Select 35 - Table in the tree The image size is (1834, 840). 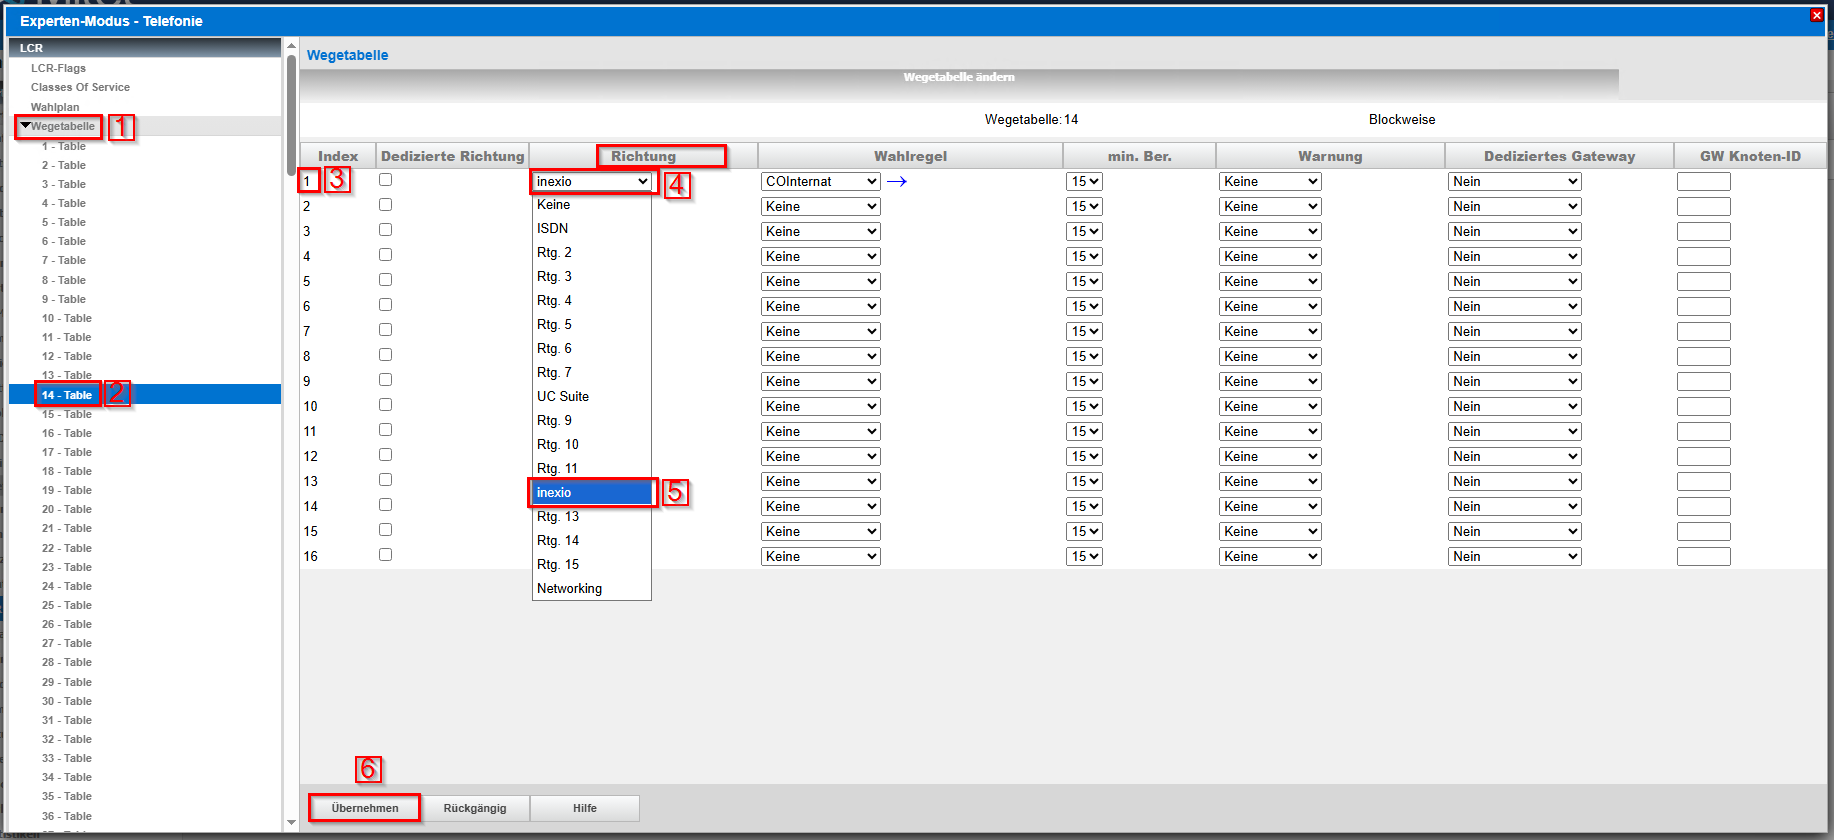67,796
